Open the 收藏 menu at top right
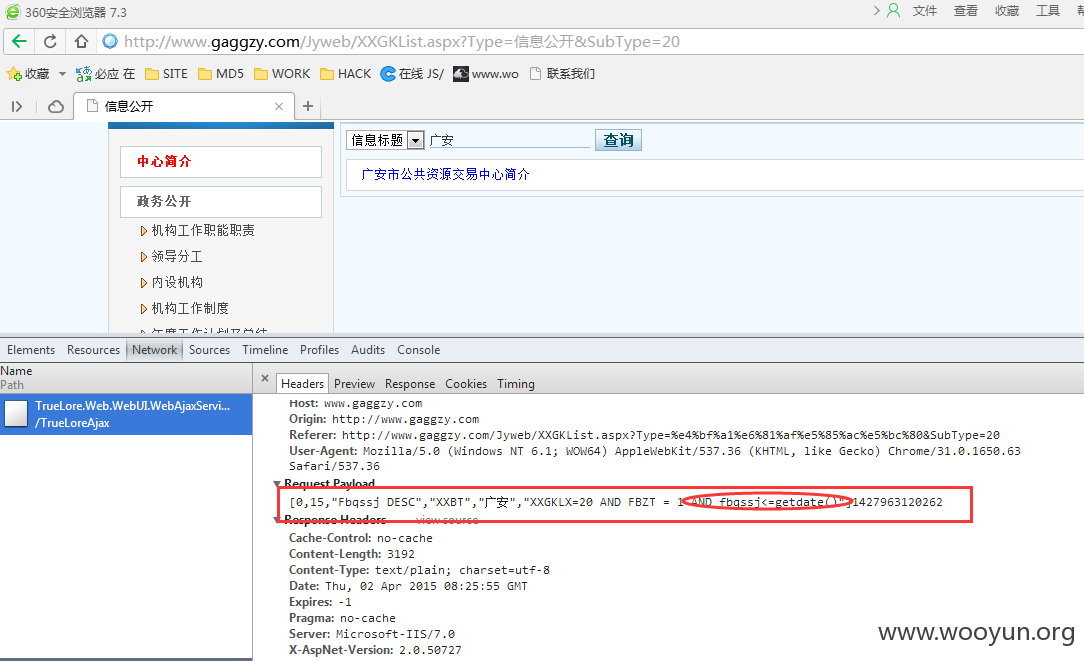Viewport: 1084px width, 661px height. [1007, 10]
